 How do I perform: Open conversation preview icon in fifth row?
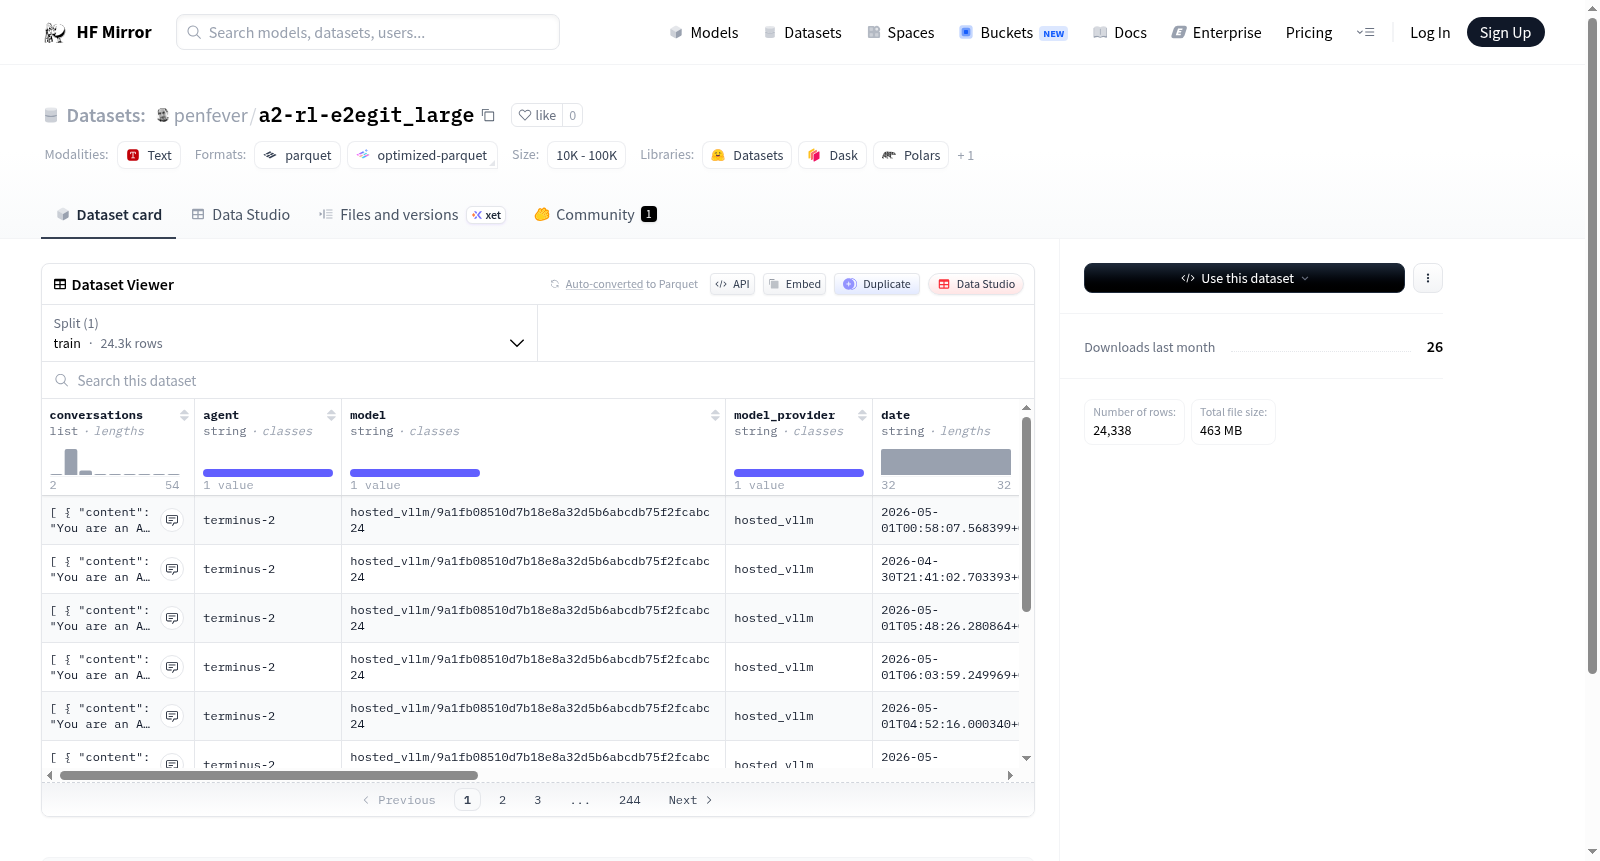[x=172, y=716]
